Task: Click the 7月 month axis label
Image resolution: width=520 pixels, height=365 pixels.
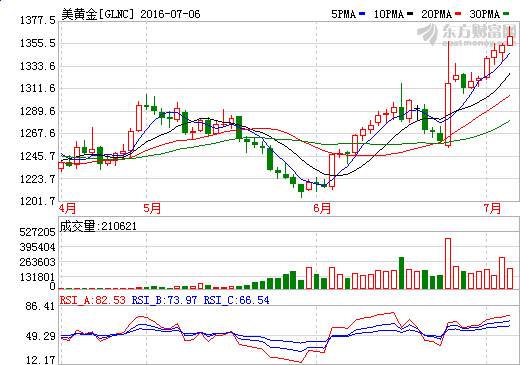Action: click(x=492, y=208)
